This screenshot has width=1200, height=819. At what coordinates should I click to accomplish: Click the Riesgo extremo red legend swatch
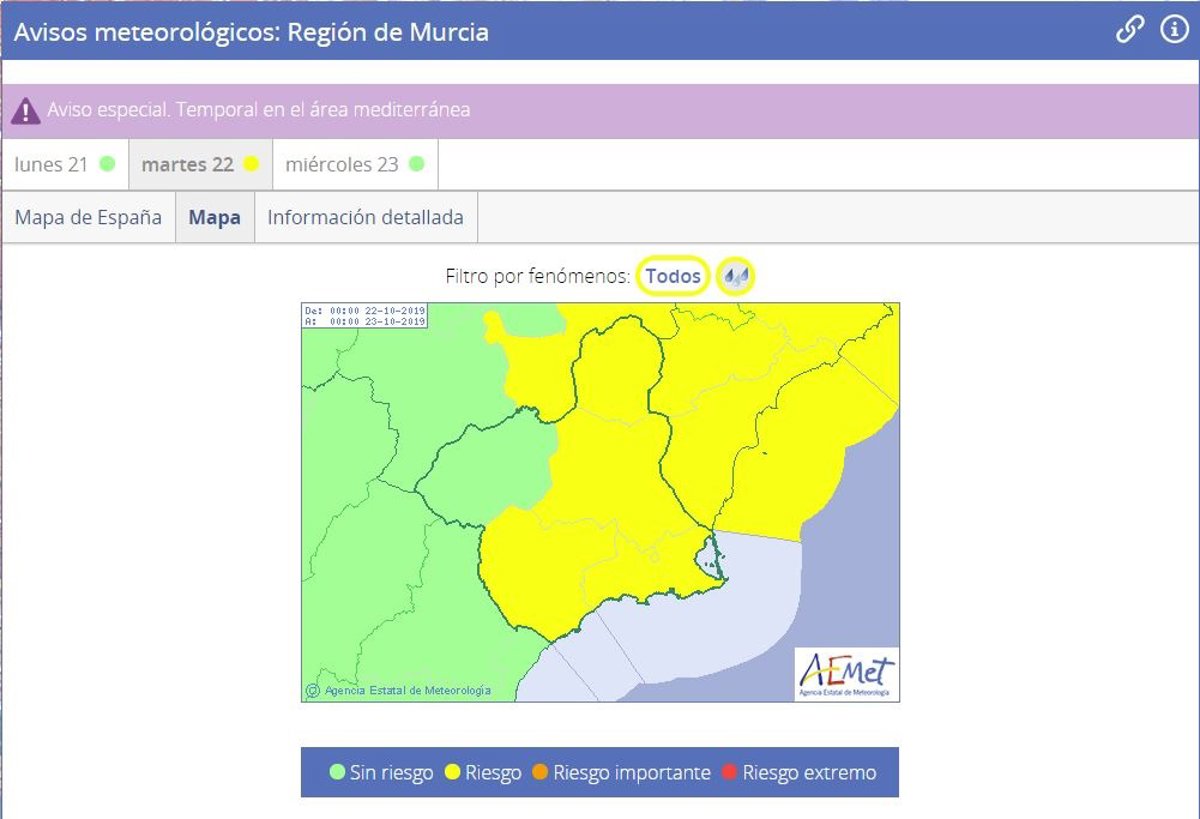coord(730,773)
